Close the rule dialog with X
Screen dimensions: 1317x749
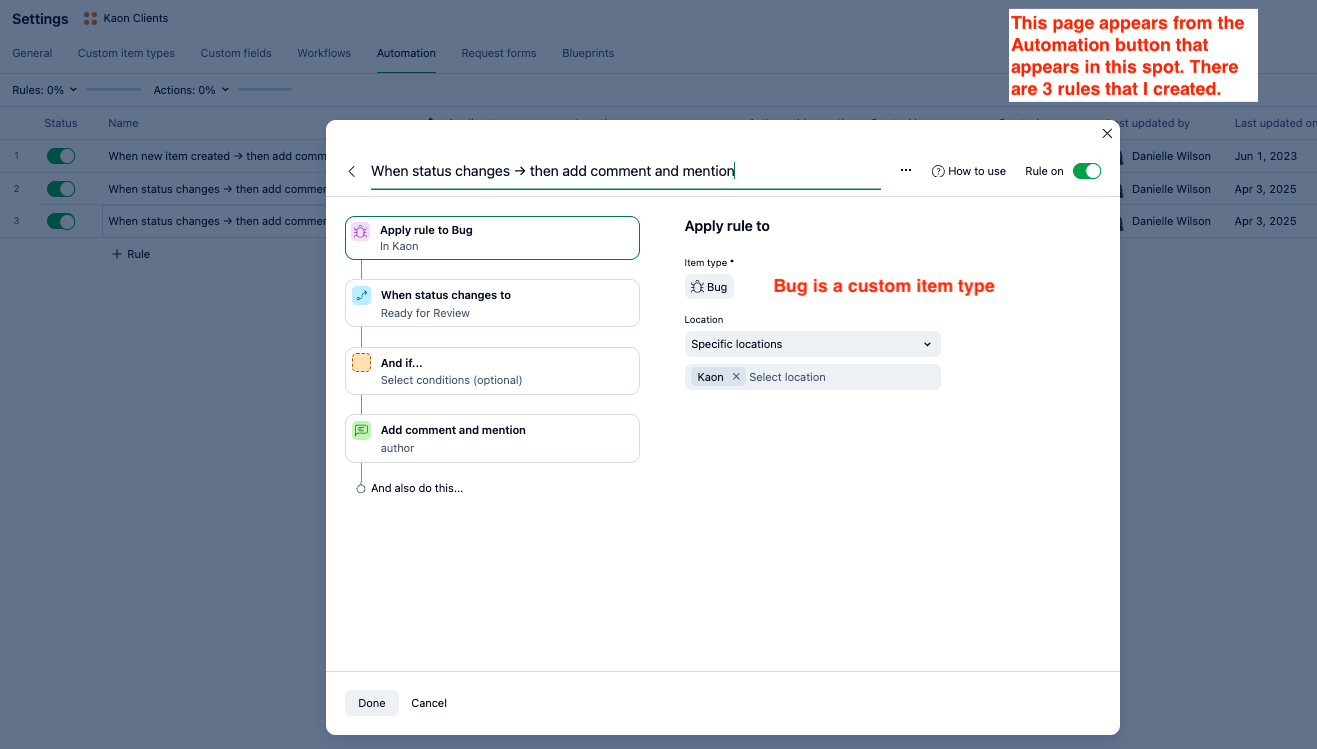pos(1107,133)
